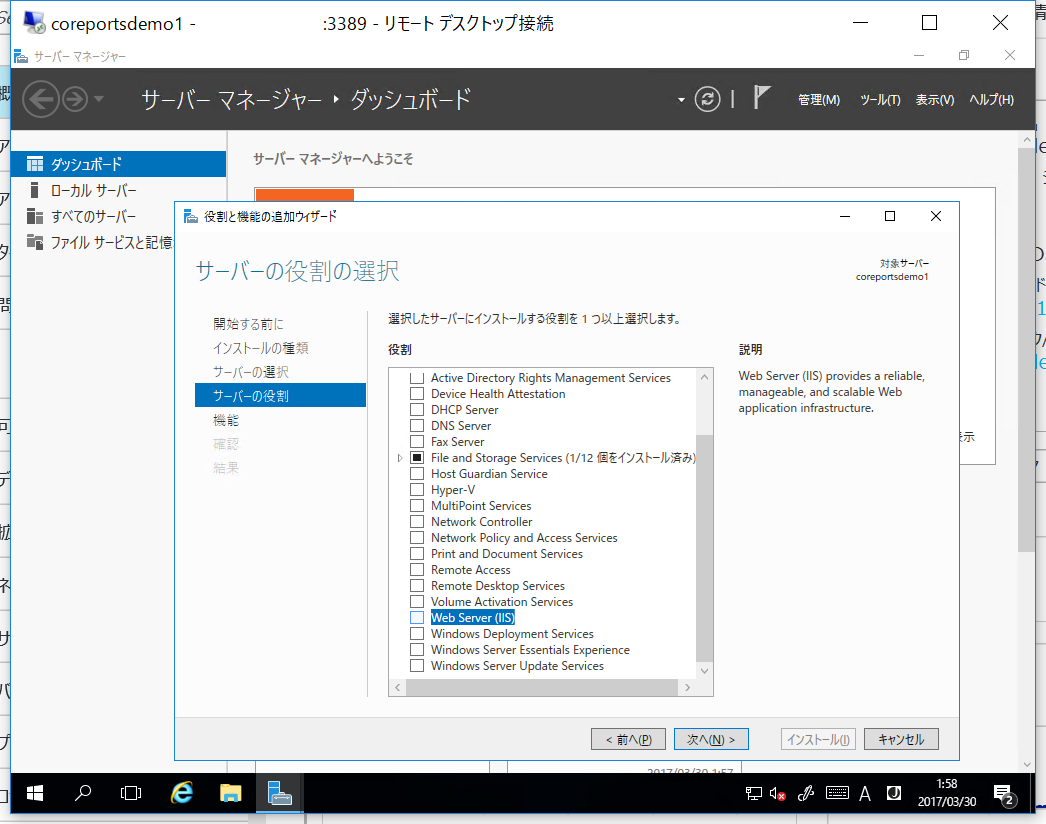The height and width of the screenshot is (824, 1046).
Task: Select the Device Health Attestation row
Action: click(x=498, y=394)
